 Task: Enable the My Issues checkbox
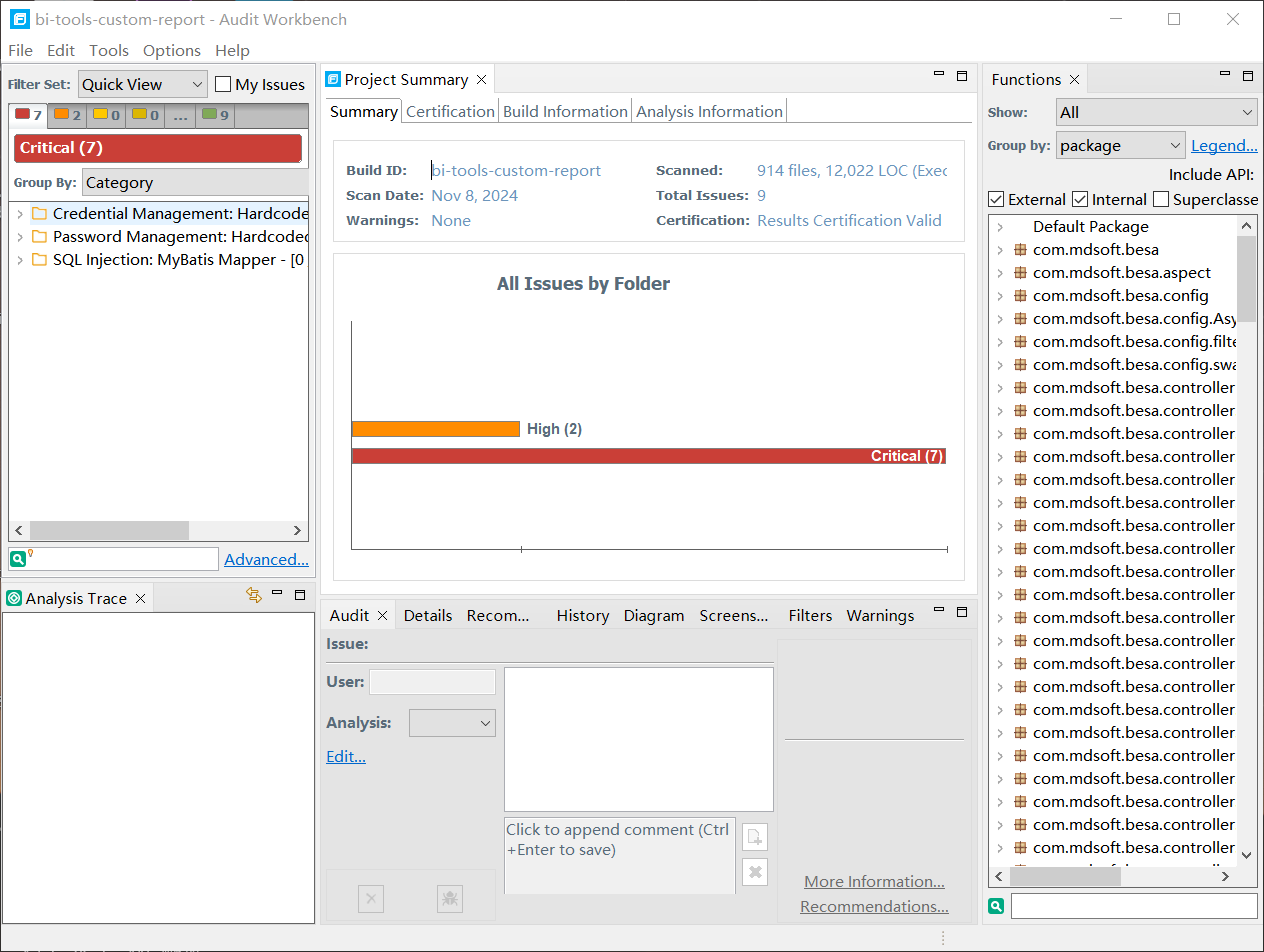coord(224,85)
